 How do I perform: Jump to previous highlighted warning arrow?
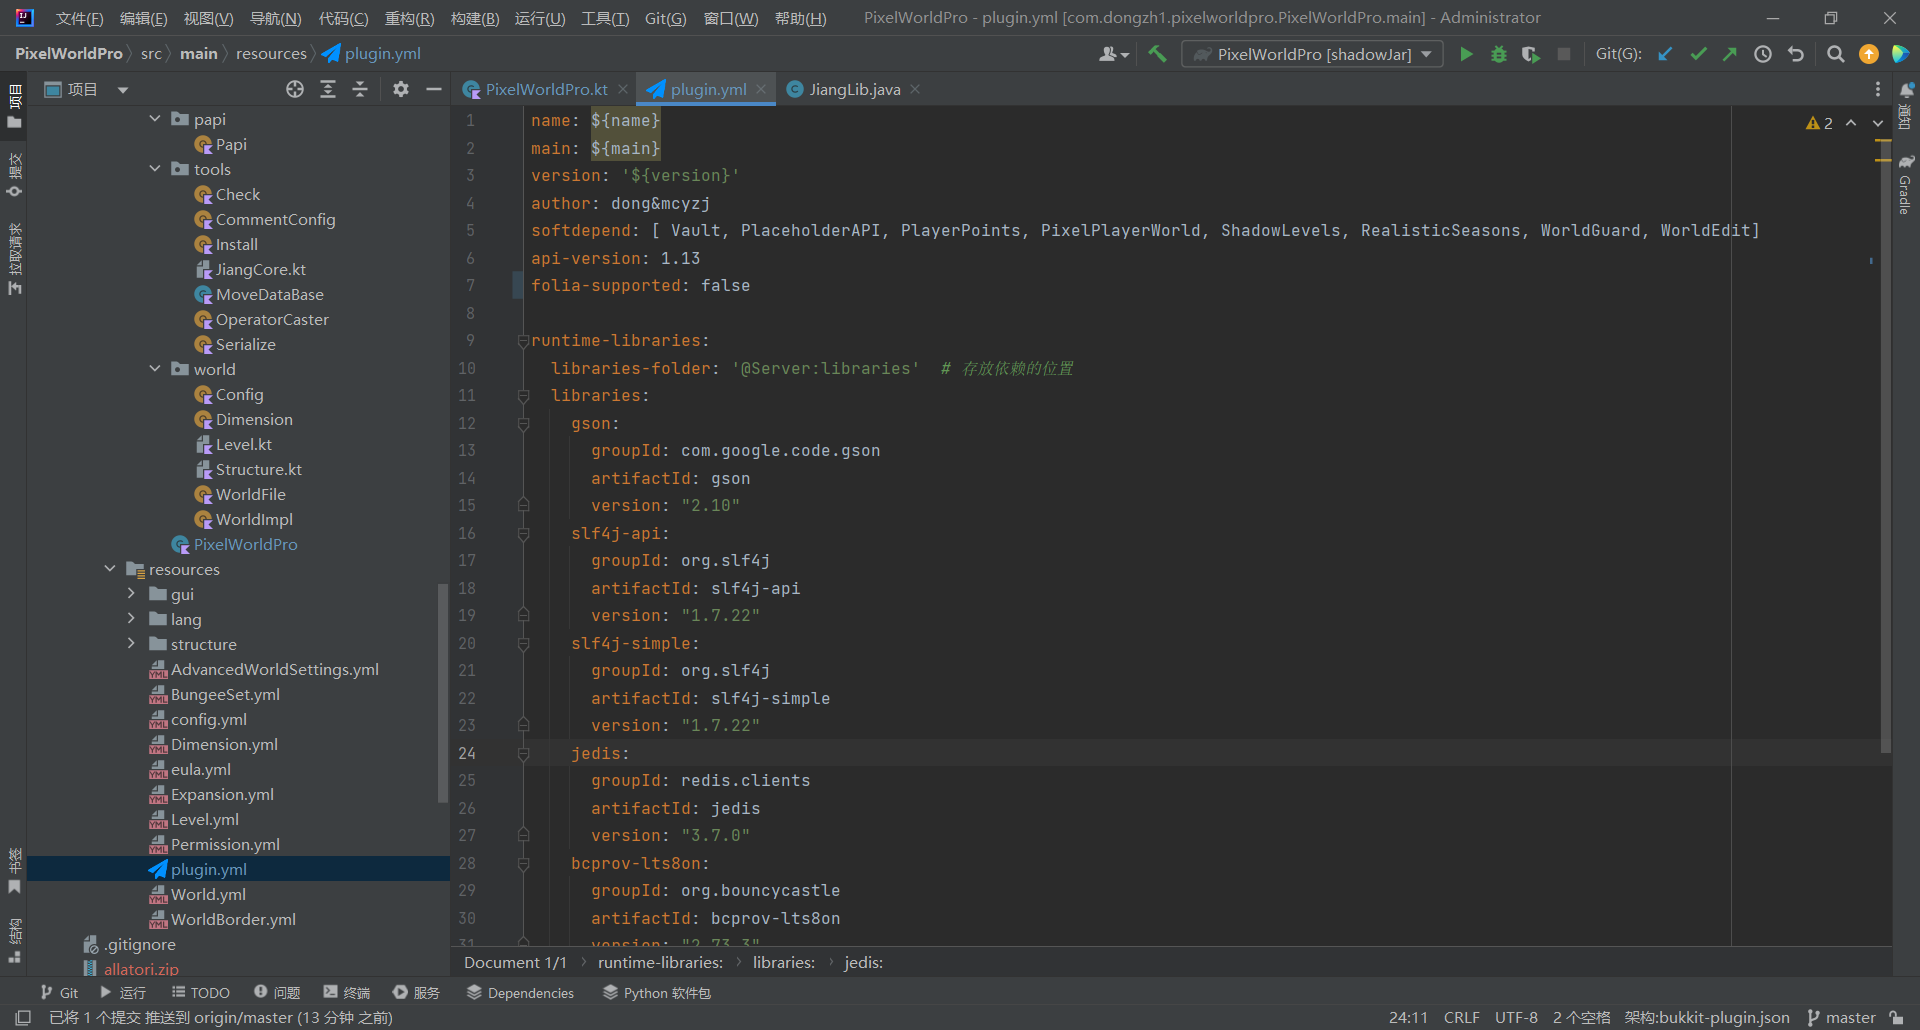click(x=1851, y=123)
